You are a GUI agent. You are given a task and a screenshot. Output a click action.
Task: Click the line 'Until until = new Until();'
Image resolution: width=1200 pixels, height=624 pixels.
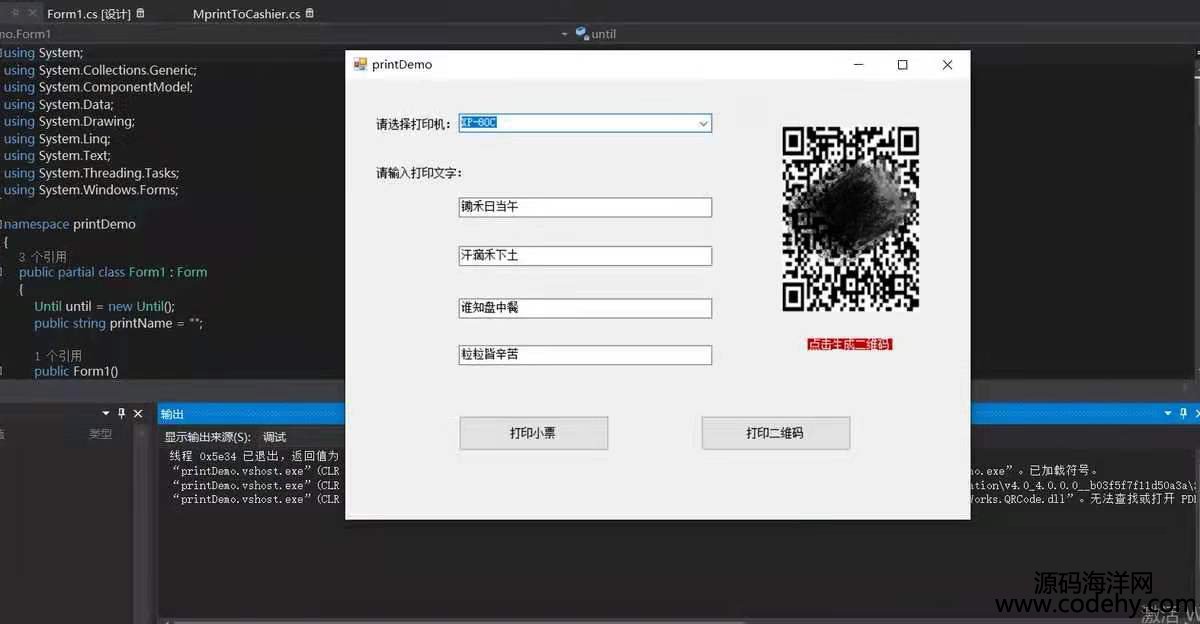(104, 307)
